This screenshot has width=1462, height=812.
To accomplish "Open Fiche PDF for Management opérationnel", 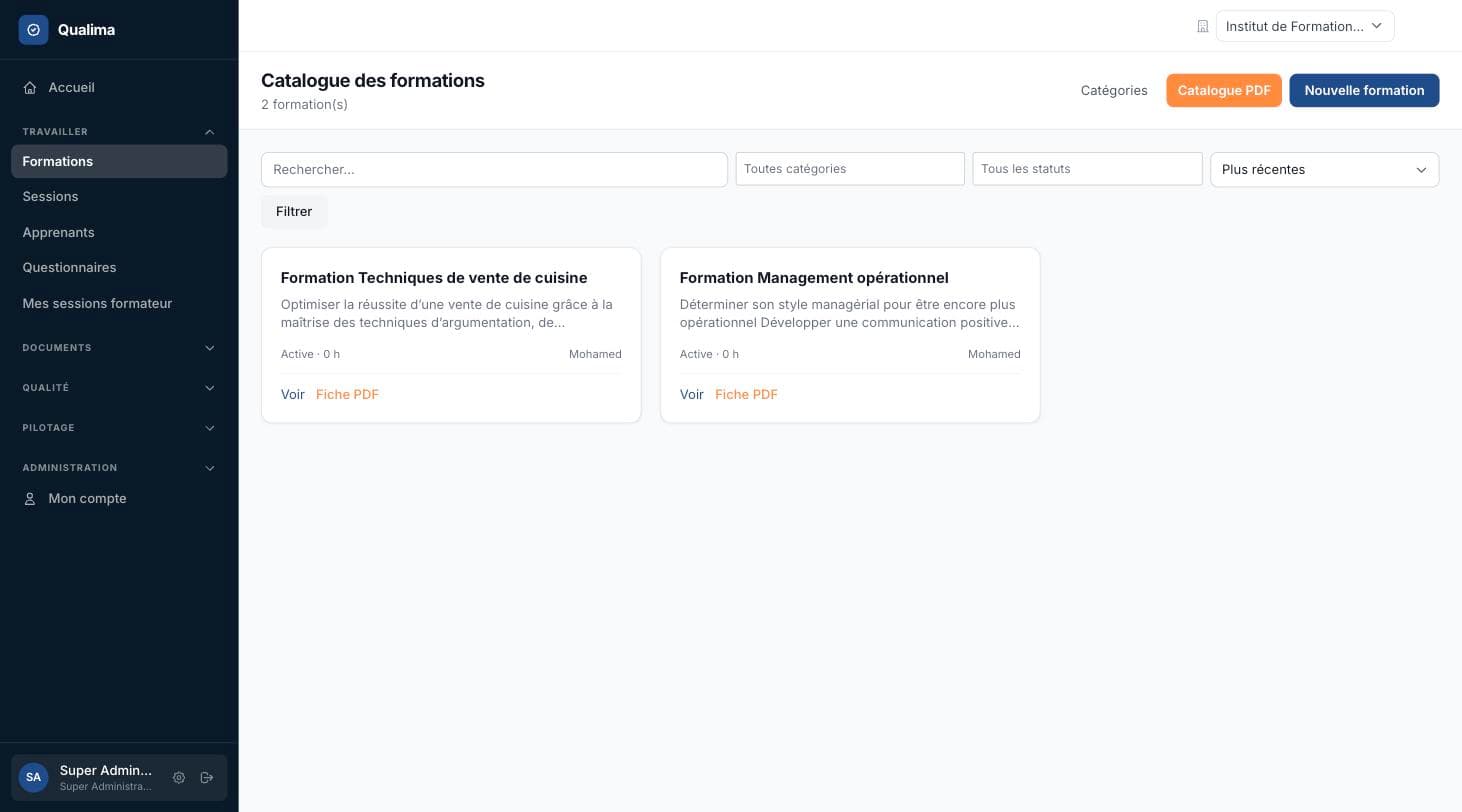I will (x=746, y=395).
